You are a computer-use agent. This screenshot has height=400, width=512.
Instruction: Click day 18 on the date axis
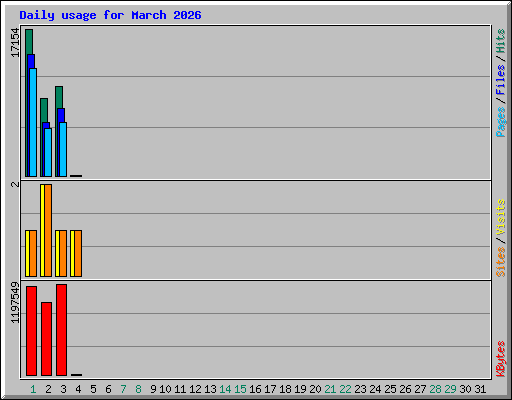285,389
